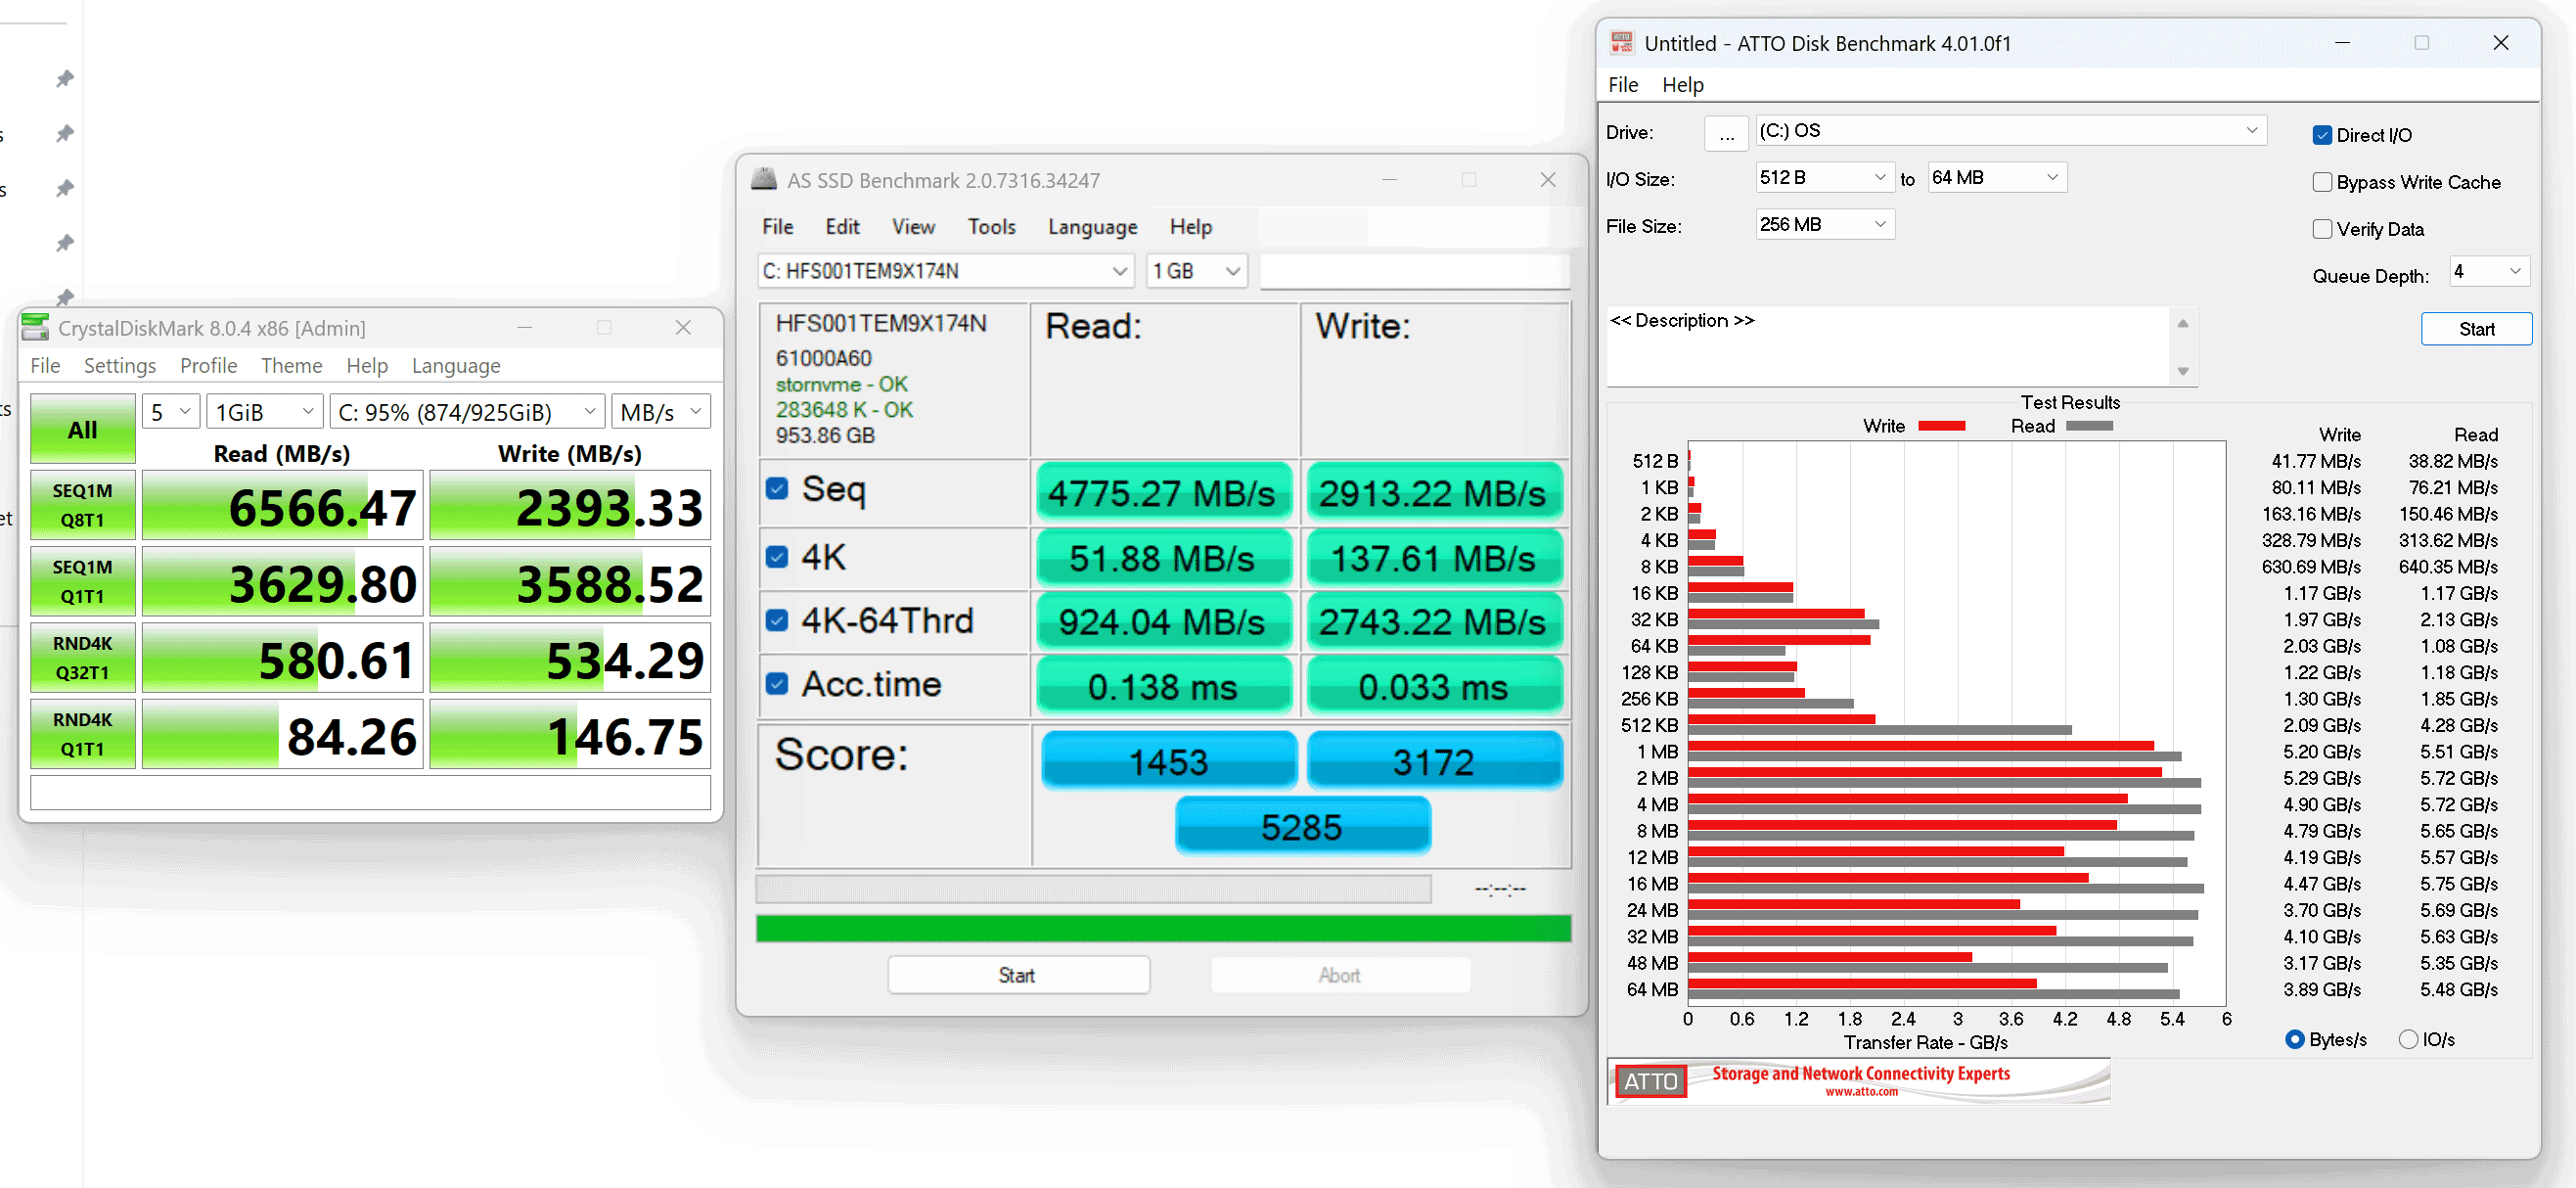Viewport: 2576px width, 1188px height.
Task: Open the 1GiB test size dropdown
Action: click(x=265, y=412)
